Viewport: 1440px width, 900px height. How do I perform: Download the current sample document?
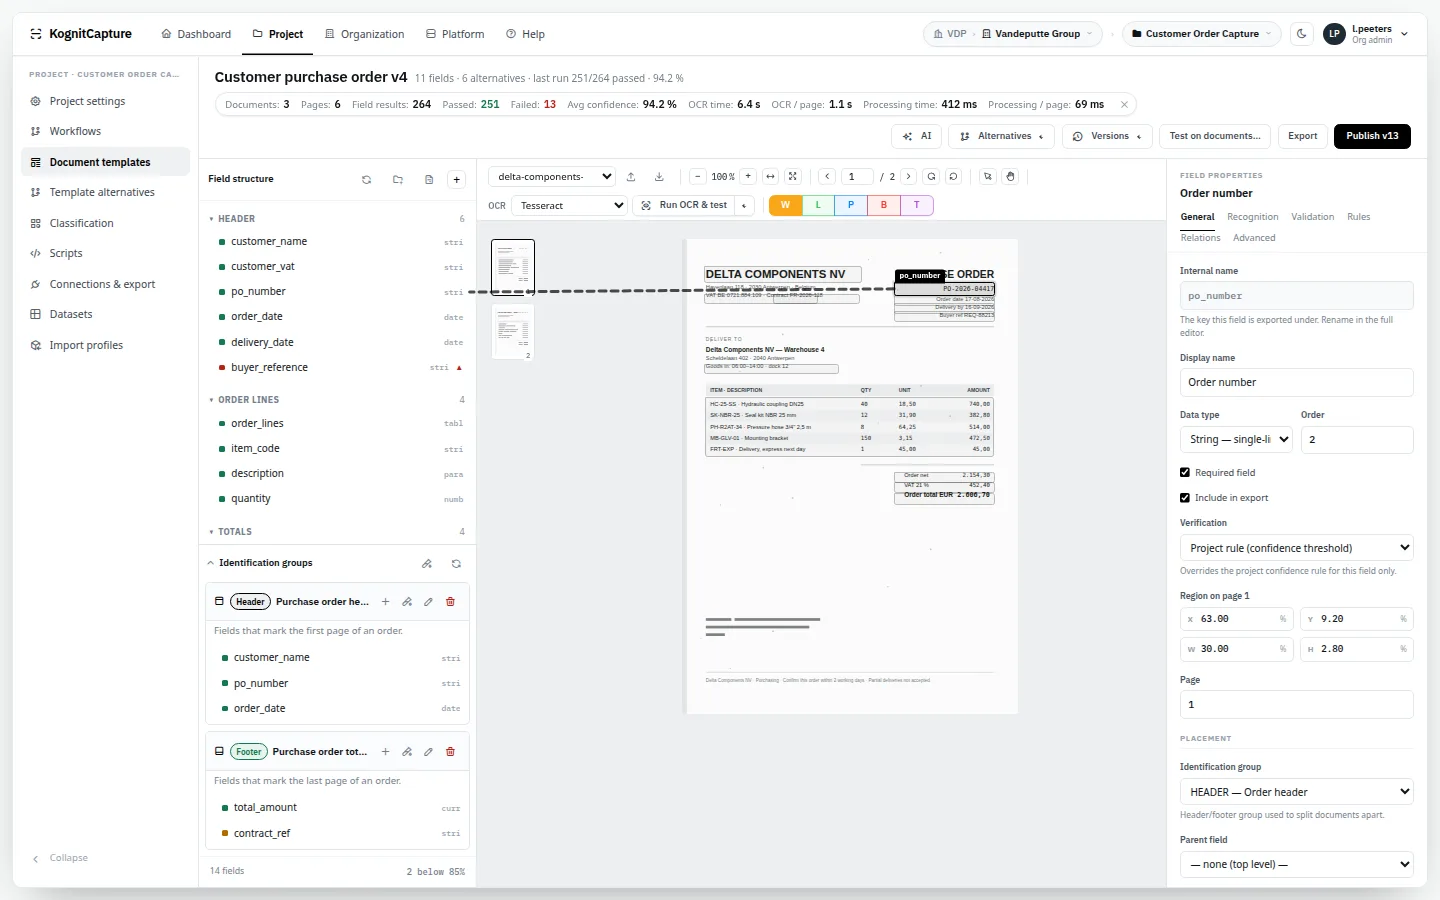659,177
